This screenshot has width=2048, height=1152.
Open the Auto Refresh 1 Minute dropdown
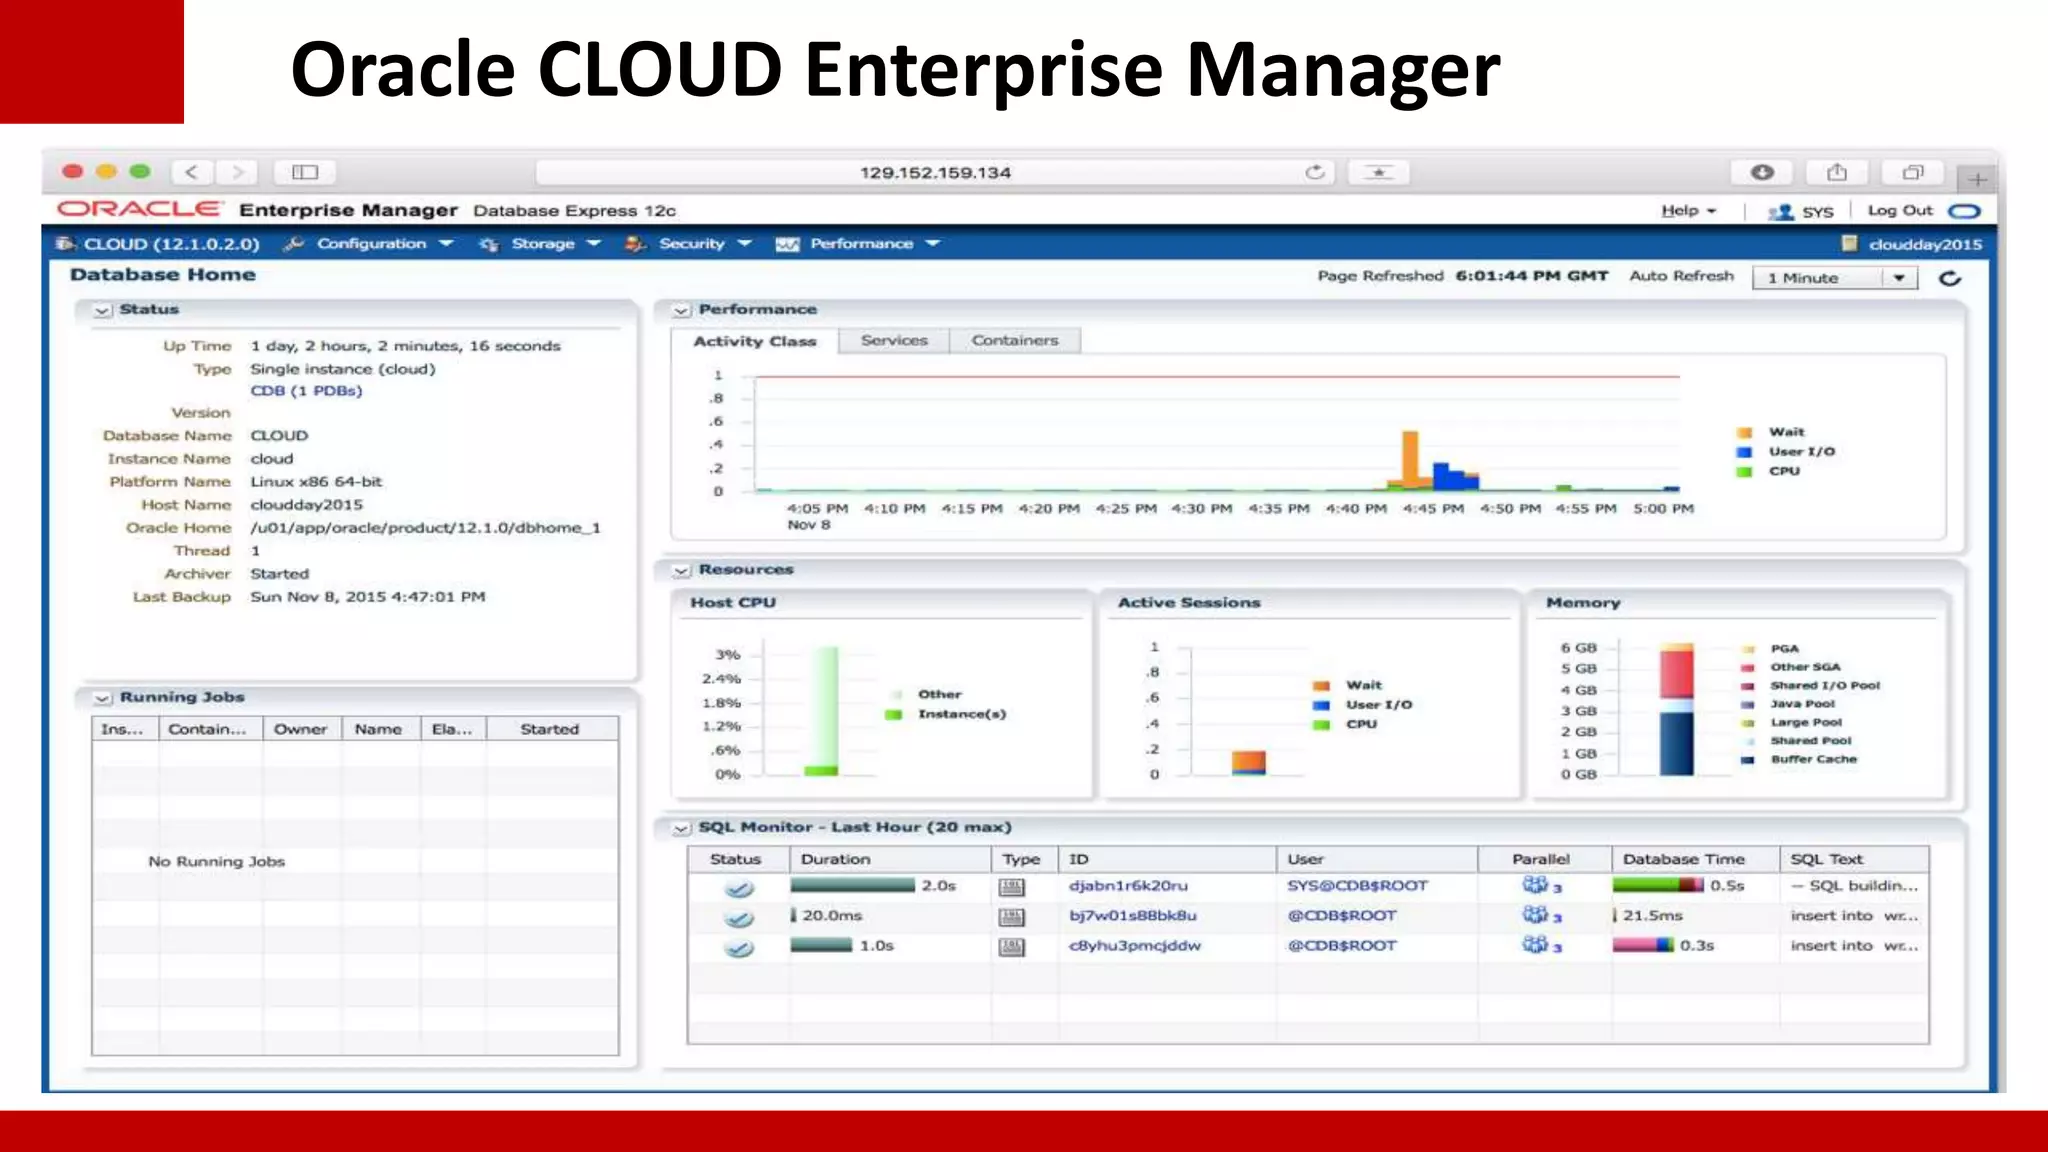pyautogui.click(x=1834, y=278)
